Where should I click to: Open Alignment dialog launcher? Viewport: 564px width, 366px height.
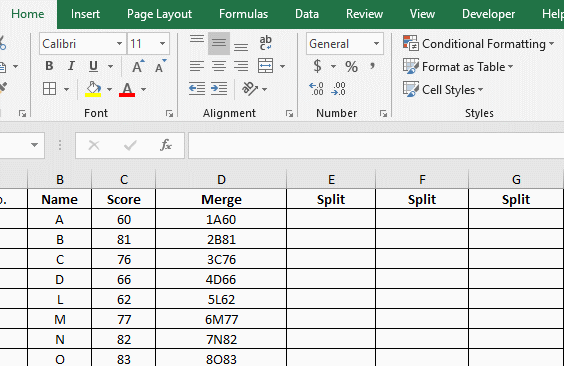coord(289,114)
